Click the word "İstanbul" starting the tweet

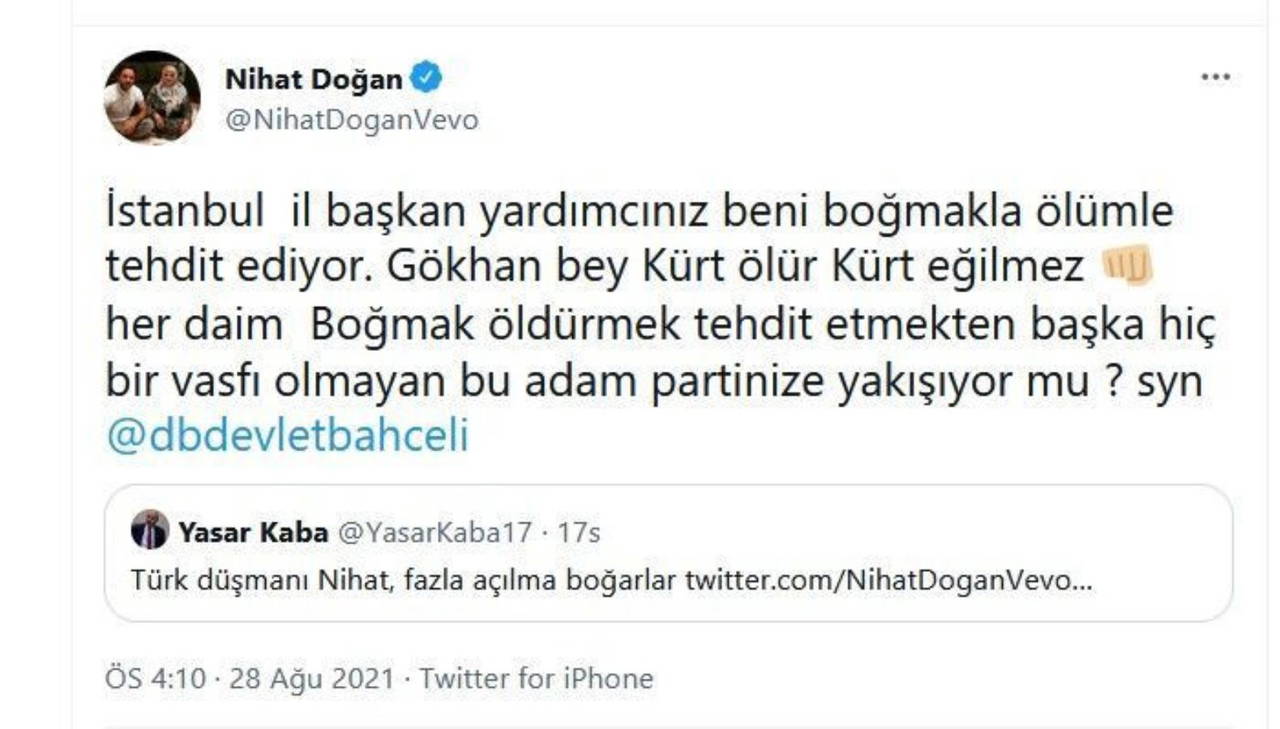184,213
